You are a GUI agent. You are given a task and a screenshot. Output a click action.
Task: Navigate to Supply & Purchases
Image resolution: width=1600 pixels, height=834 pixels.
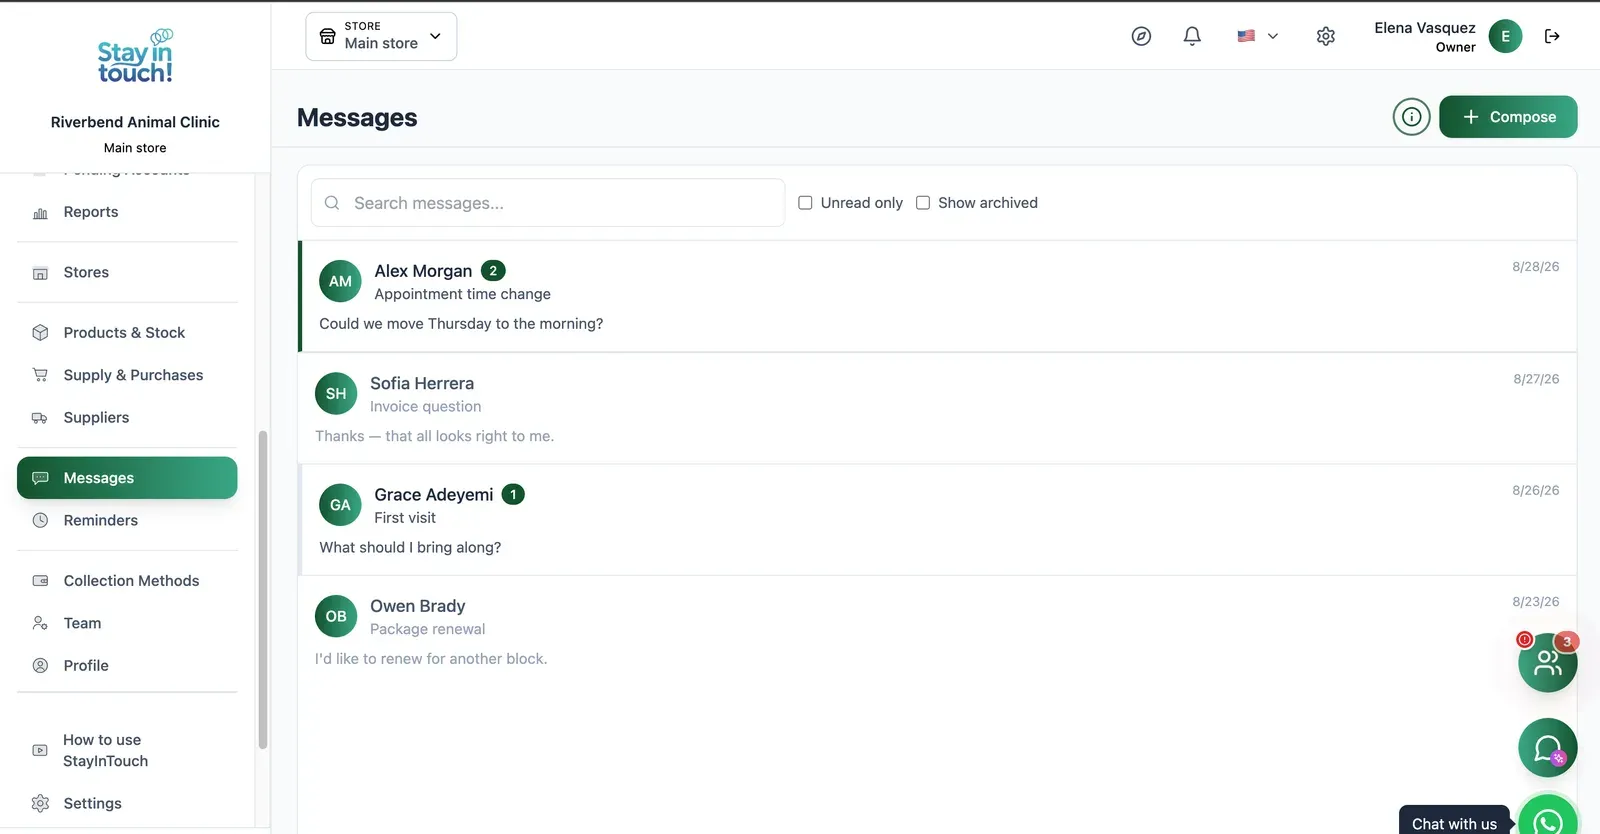pos(127,375)
